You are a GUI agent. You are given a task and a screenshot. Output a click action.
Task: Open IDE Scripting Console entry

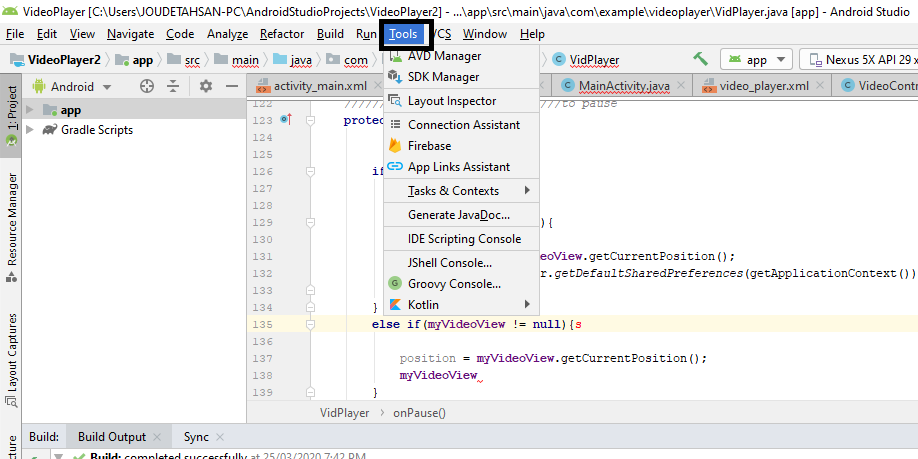point(461,239)
